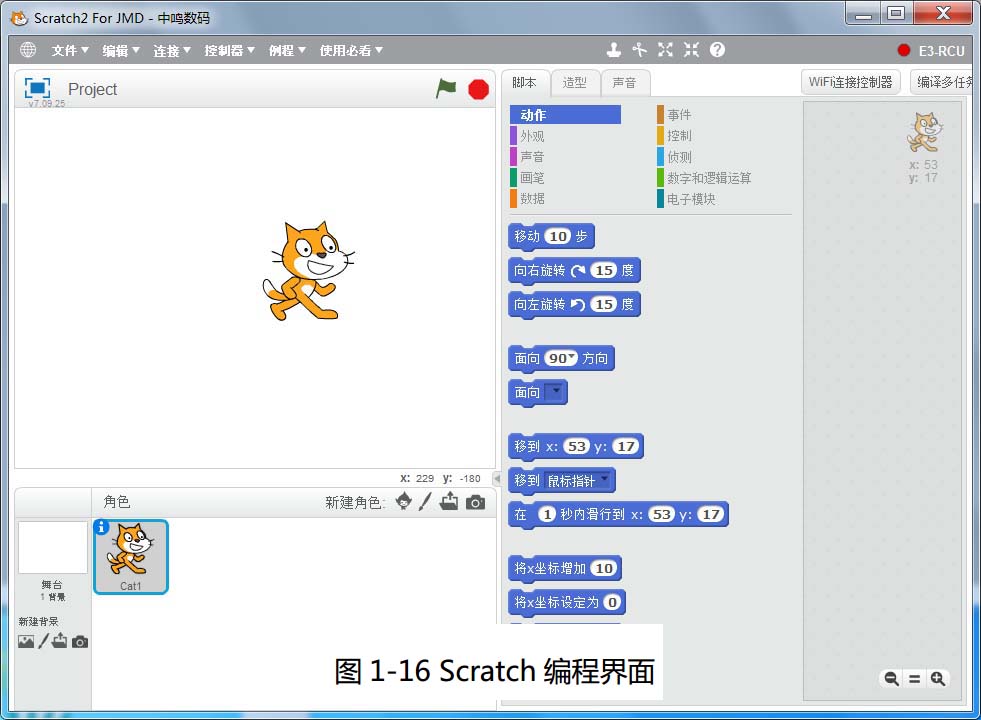Viewport: 981px width, 720px height.
Task: Open block help question mark icon
Action: point(717,50)
